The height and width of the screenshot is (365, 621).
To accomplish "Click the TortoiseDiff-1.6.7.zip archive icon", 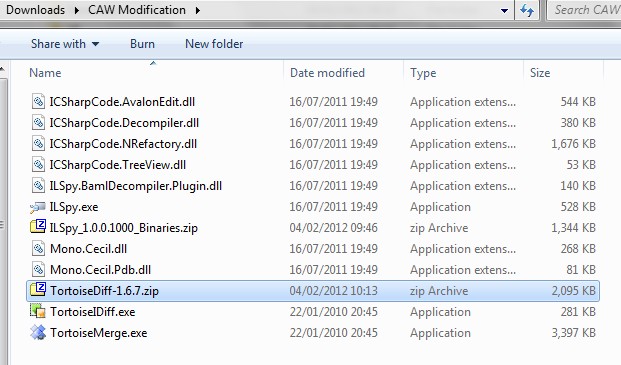I will [38, 290].
